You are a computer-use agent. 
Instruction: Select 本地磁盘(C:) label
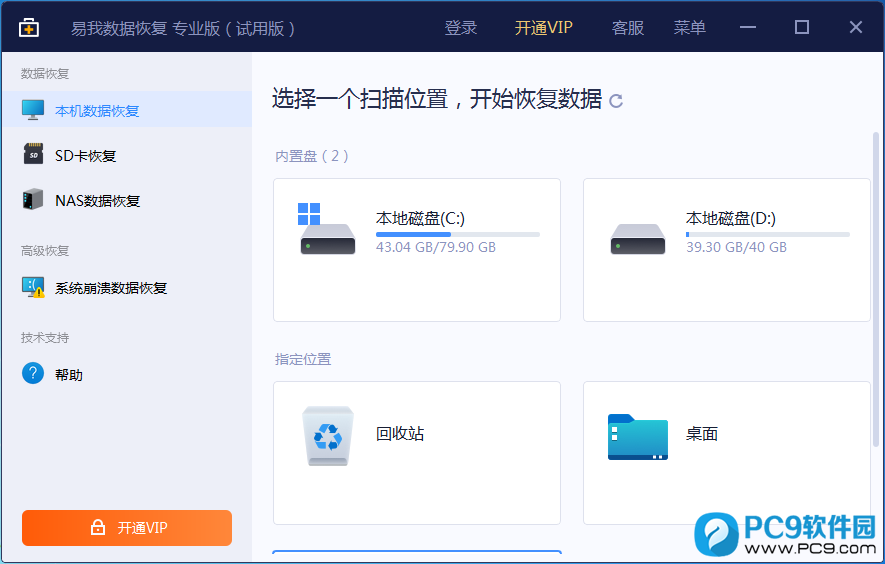(420, 218)
